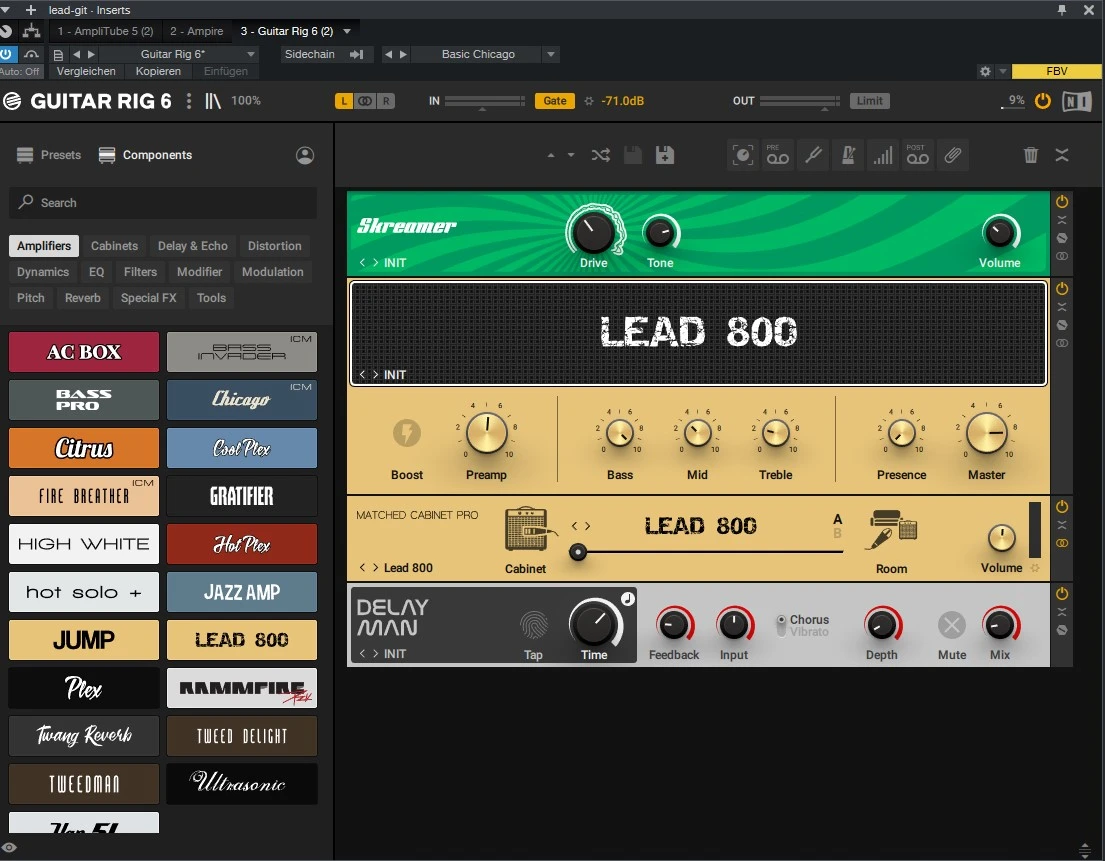Screen dimensions: 1105x861
Task: Click the paperclip icon in rack toolbar
Action: pyautogui.click(x=952, y=155)
